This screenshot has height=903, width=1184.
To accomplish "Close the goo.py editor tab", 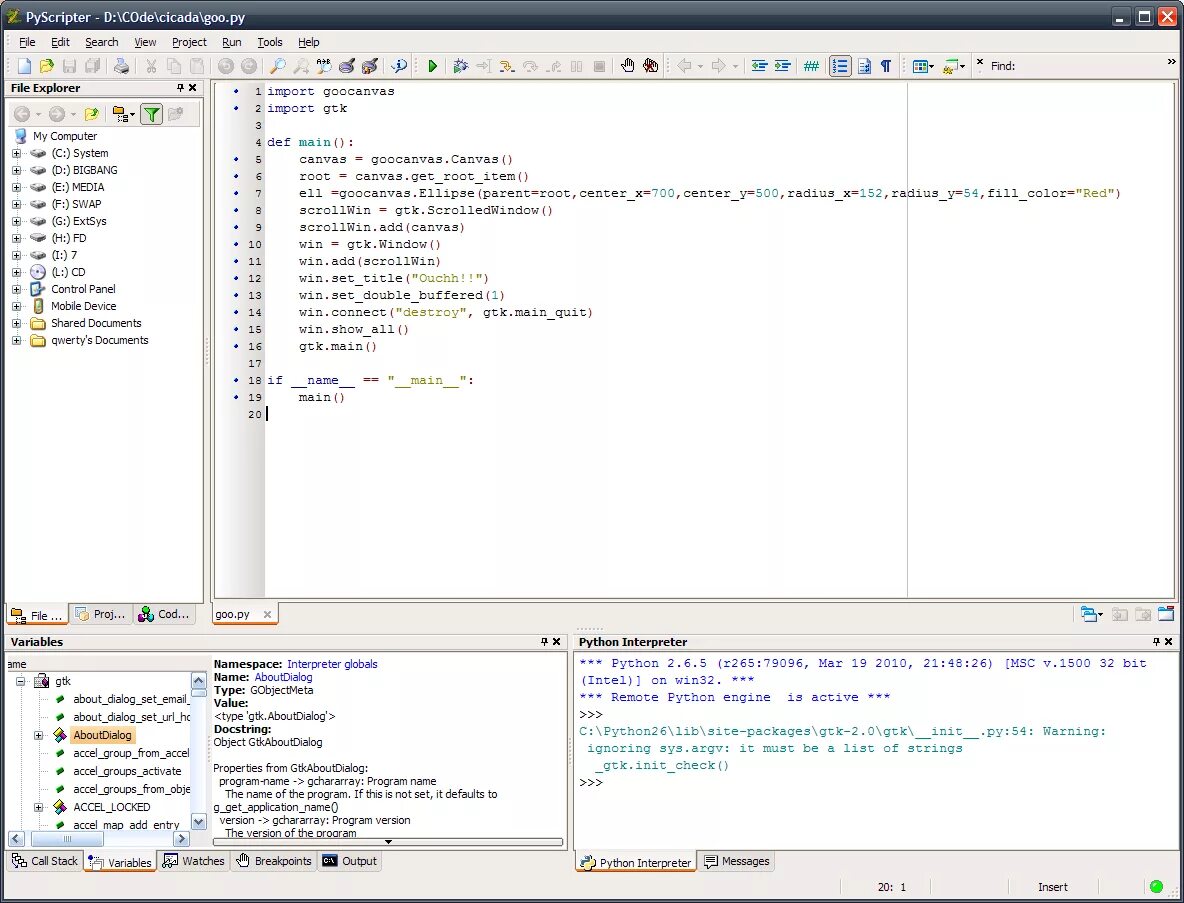I will [267, 615].
